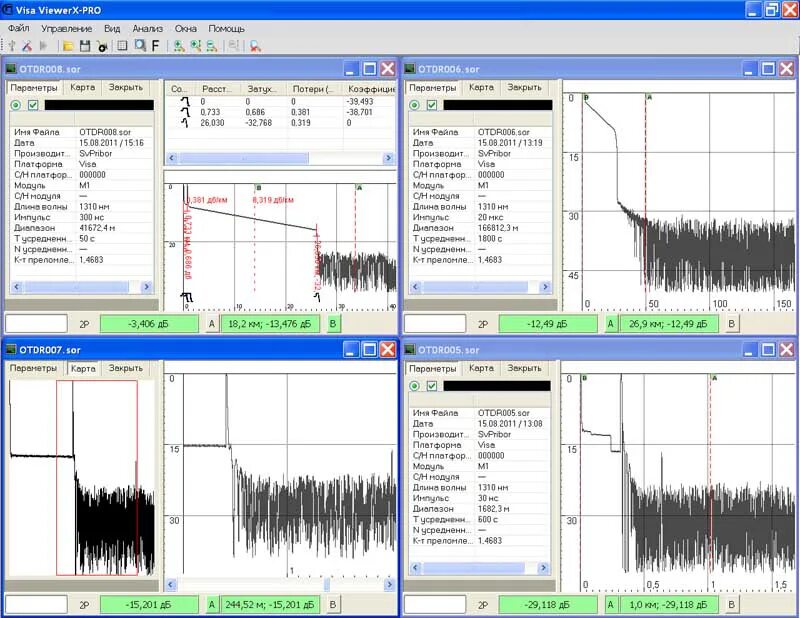This screenshot has width=800, height=618.
Task: Click marker A button in OTDR006 window
Action: coord(610,324)
